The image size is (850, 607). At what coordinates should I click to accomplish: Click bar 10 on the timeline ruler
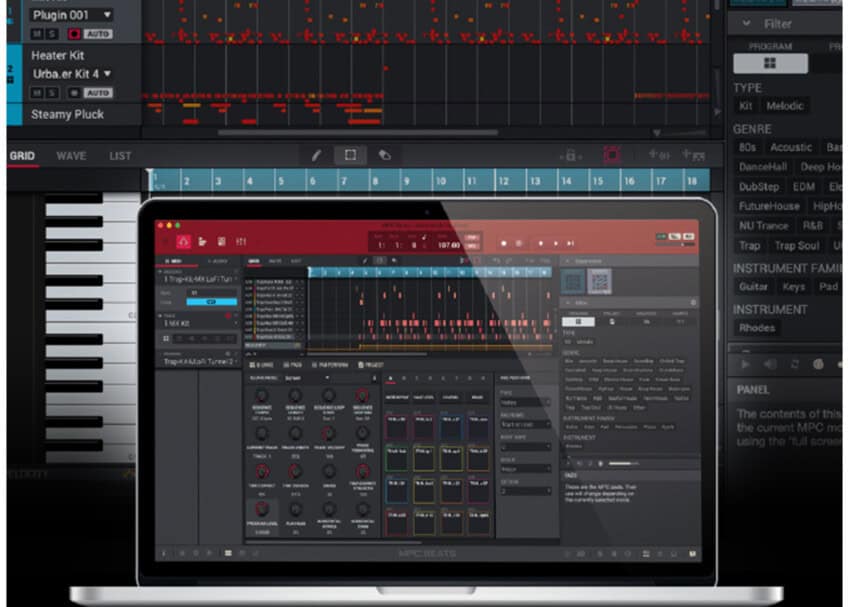(x=441, y=181)
